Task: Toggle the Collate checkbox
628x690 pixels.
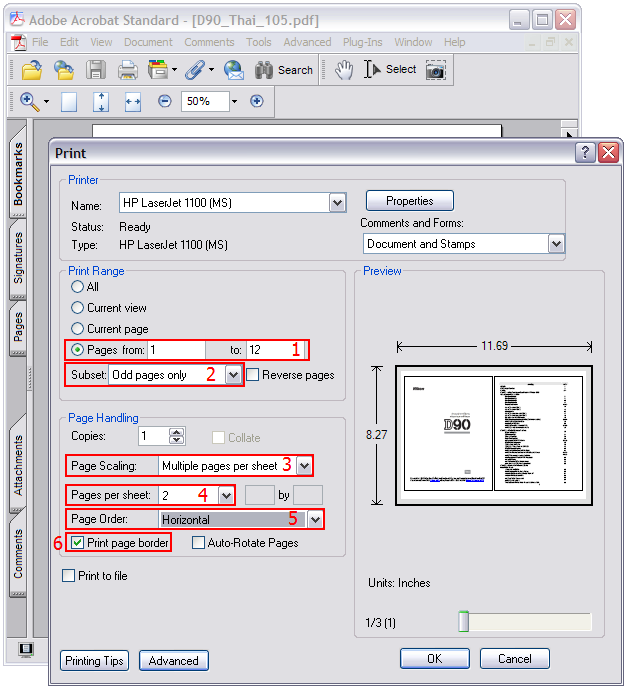Action: (218, 437)
